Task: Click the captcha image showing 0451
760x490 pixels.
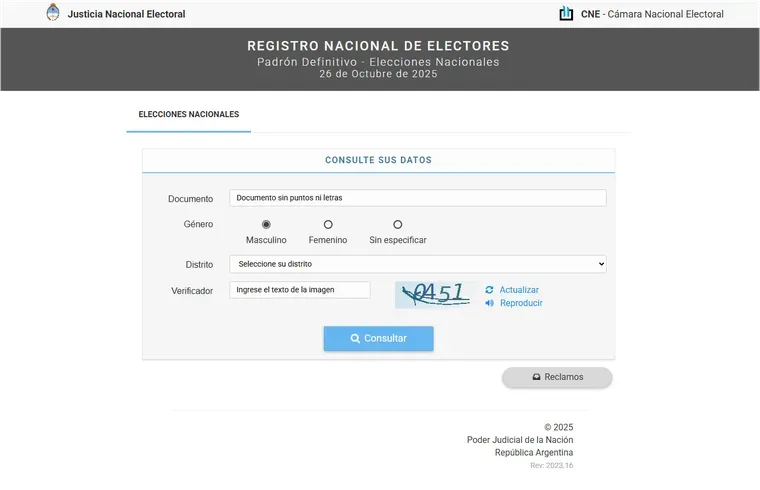Action: [433, 293]
